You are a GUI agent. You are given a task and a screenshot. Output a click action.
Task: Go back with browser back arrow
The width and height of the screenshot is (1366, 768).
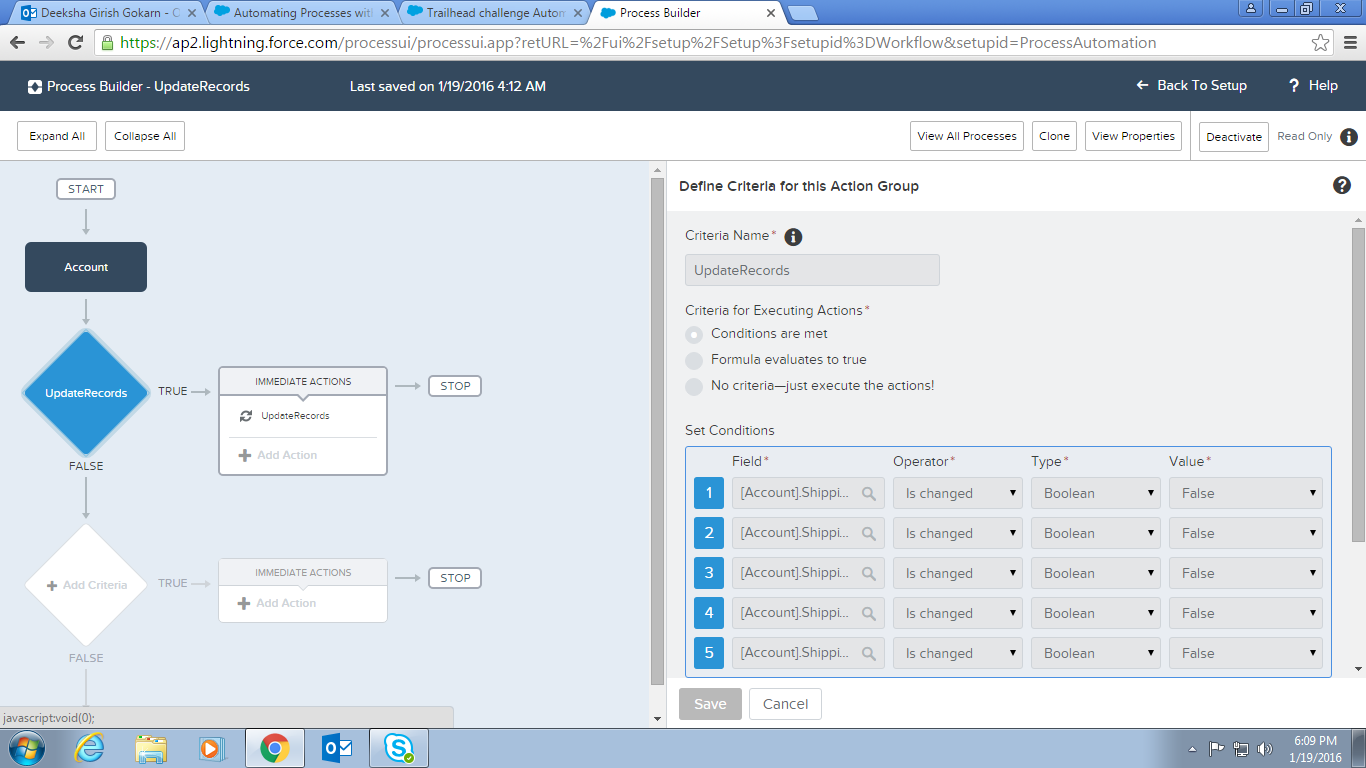(x=17, y=43)
